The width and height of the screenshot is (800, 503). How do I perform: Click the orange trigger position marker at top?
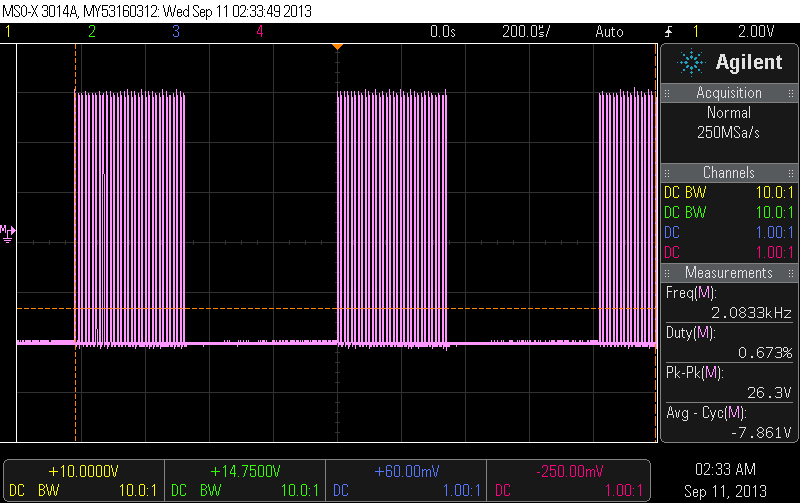pos(337,46)
